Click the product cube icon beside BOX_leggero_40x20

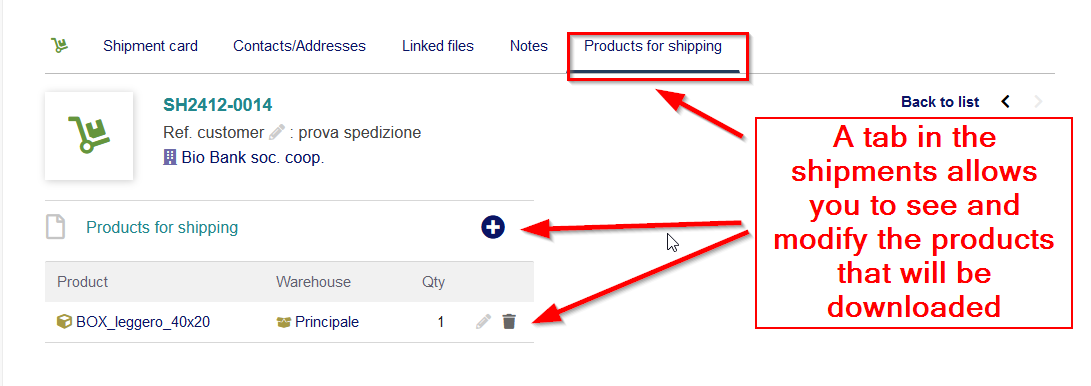pyautogui.click(x=64, y=322)
